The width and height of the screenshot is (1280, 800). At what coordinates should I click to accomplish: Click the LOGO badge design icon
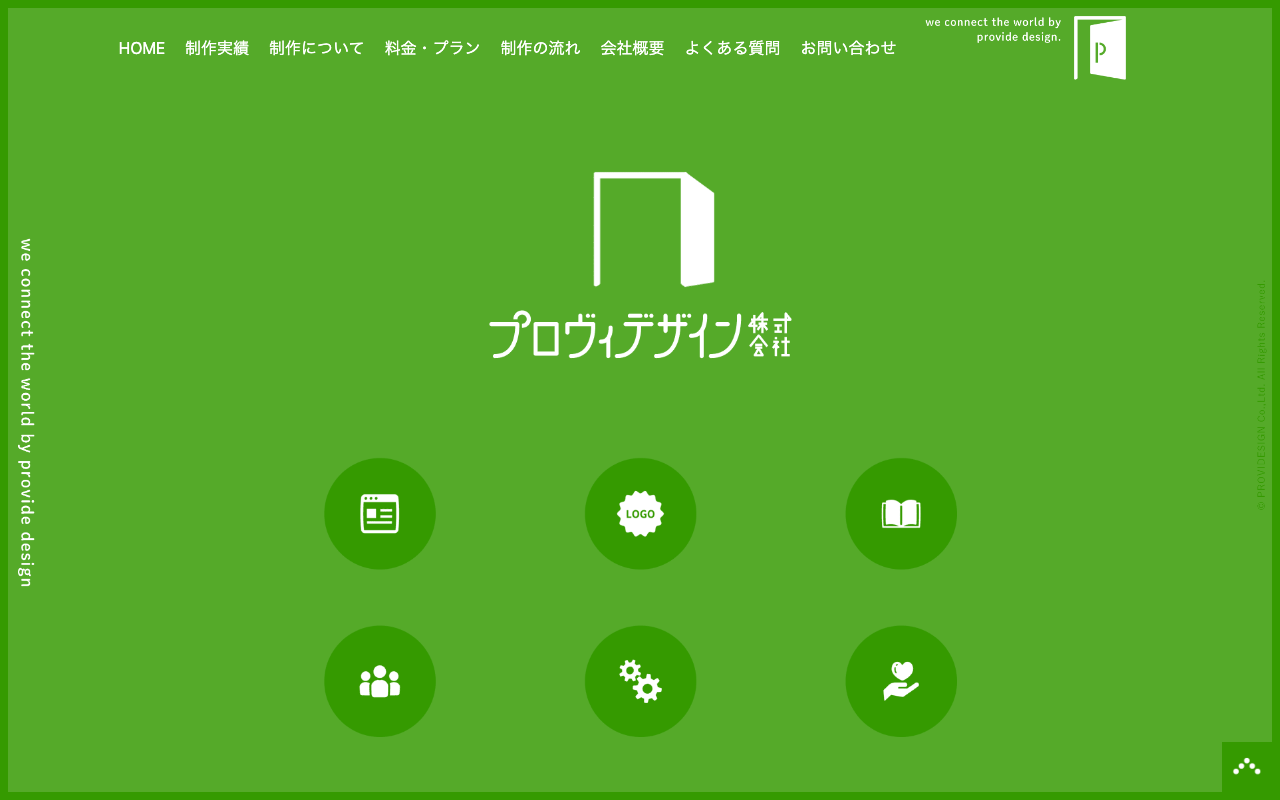point(640,514)
